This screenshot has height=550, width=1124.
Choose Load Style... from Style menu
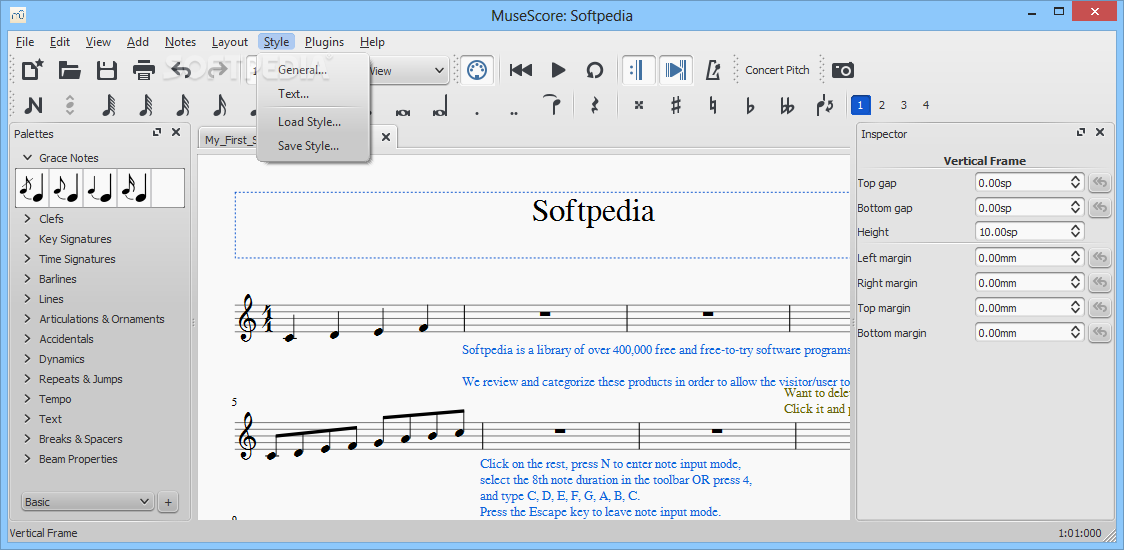click(313, 122)
